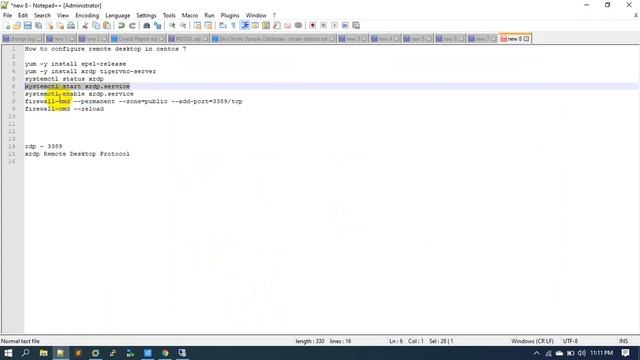The image size is (640, 360).
Task: Click the 'yum -y install epel-release' line
Action: coord(76,64)
